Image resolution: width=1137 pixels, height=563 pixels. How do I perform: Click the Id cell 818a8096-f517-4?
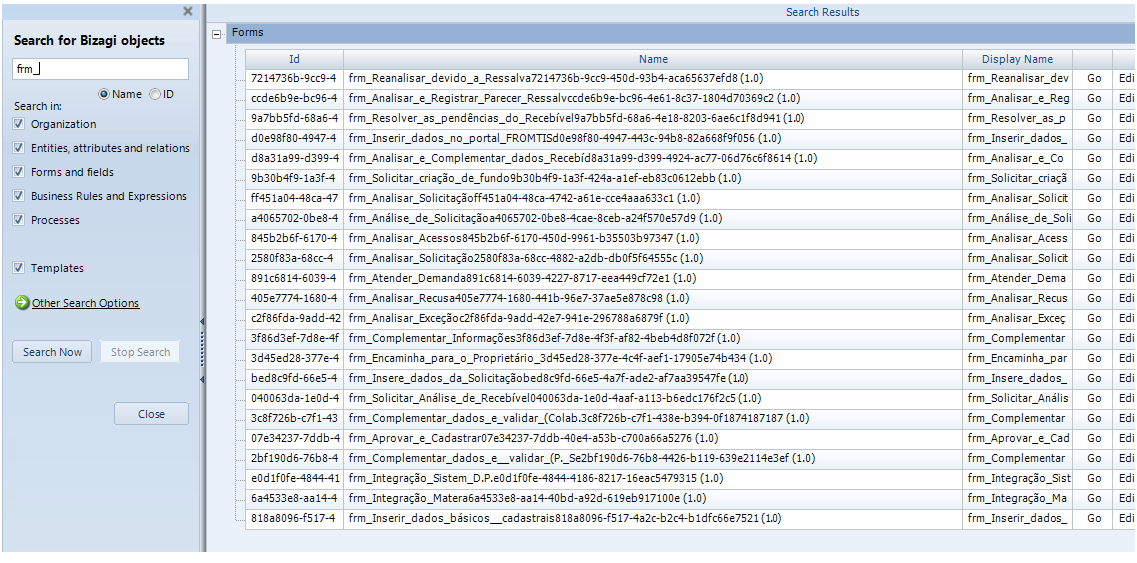[x=294, y=519]
